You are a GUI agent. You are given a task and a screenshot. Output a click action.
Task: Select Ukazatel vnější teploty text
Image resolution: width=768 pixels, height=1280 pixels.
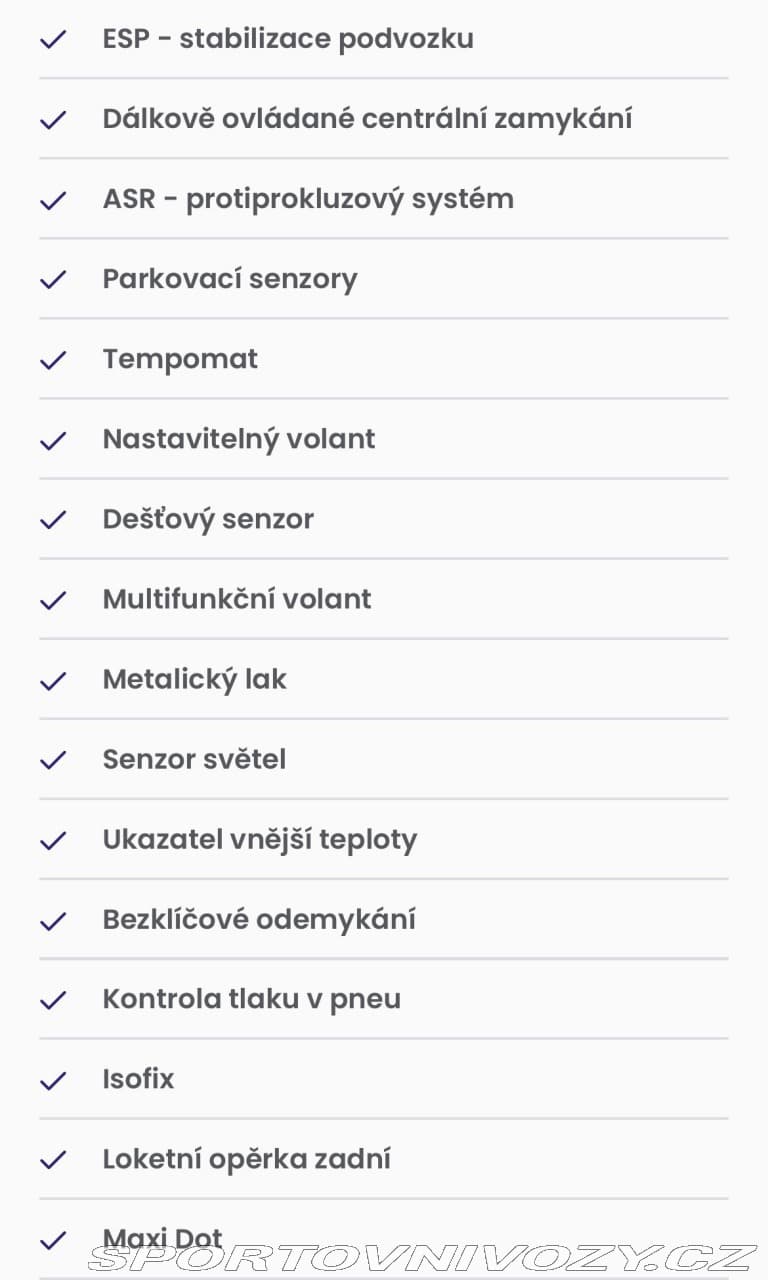click(x=260, y=840)
